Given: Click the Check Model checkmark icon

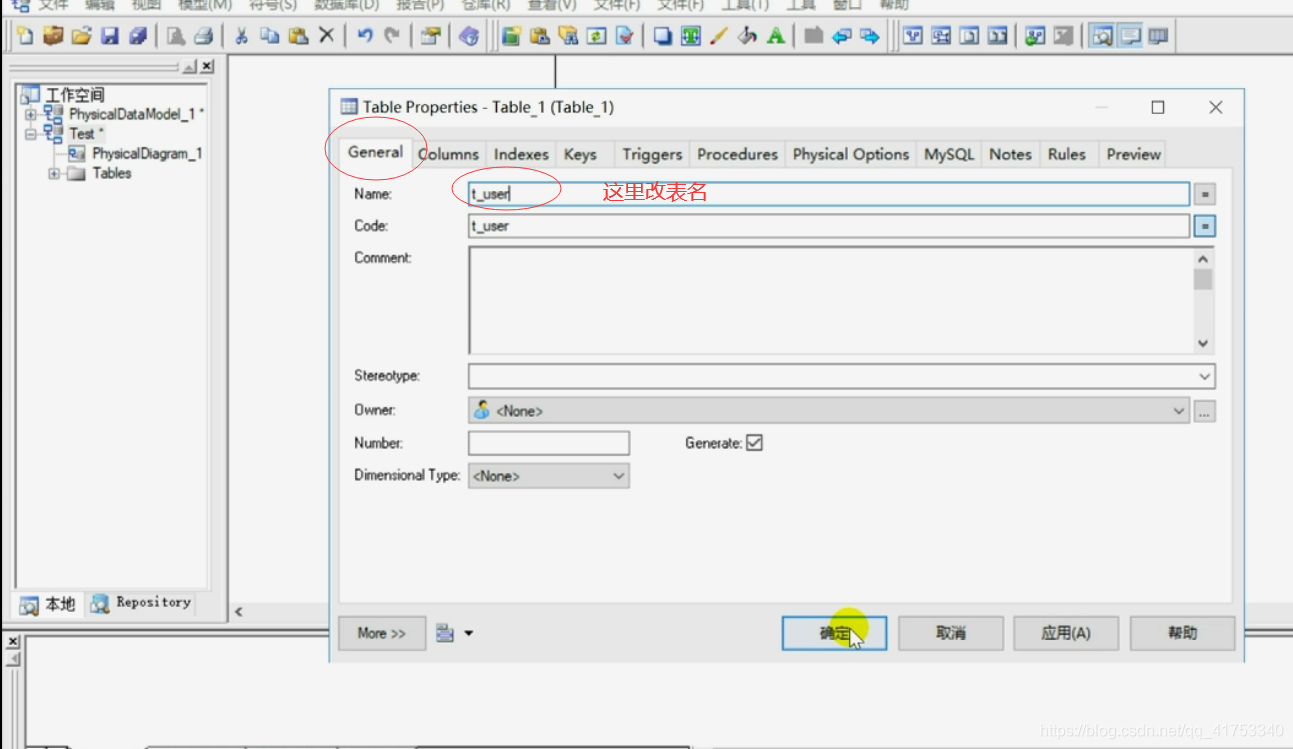Looking at the screenshot, I should [625, 36].
